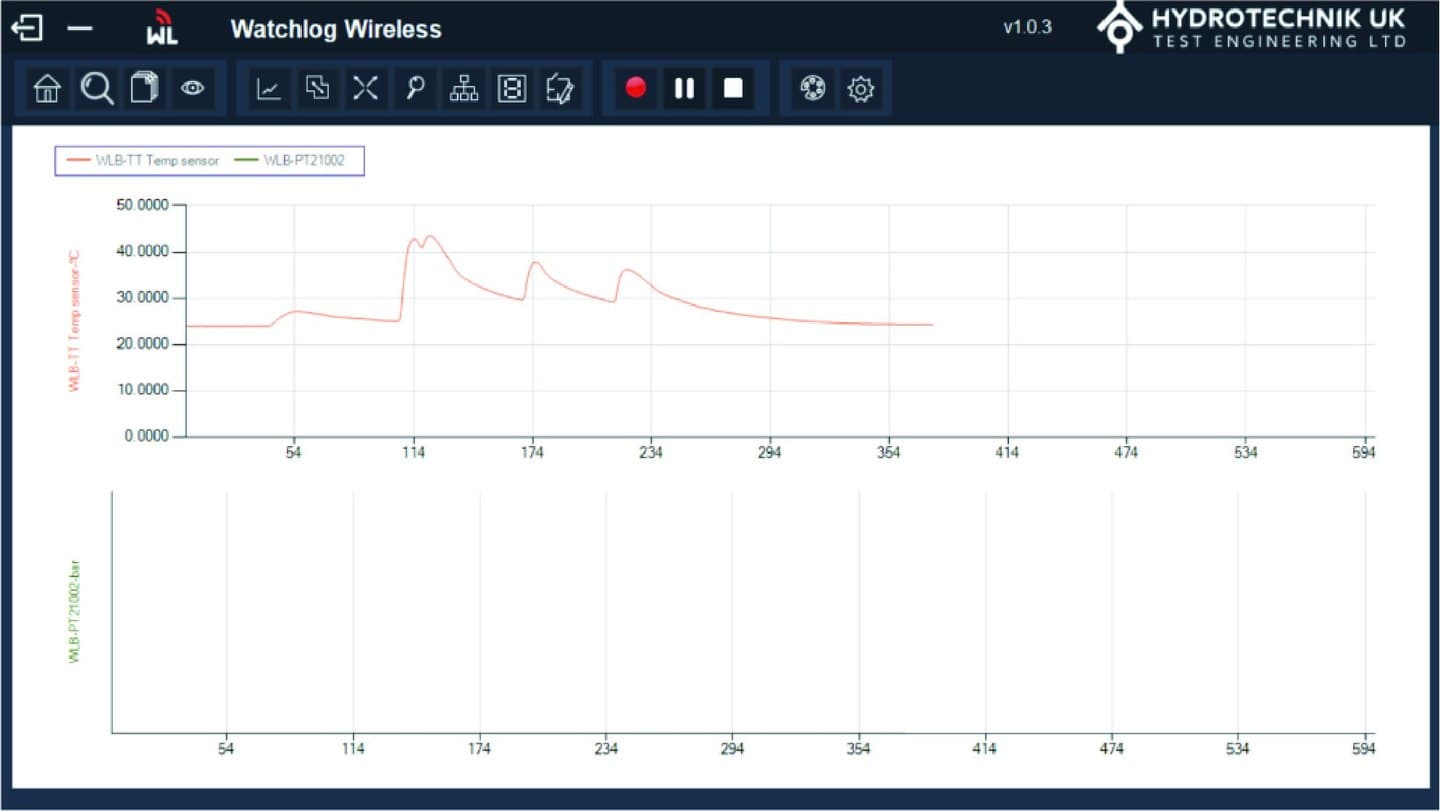Toggle WLB-TT Temp sensor legend entry
The width and height of the screenshot is (1440, 811).
(143, 160)
